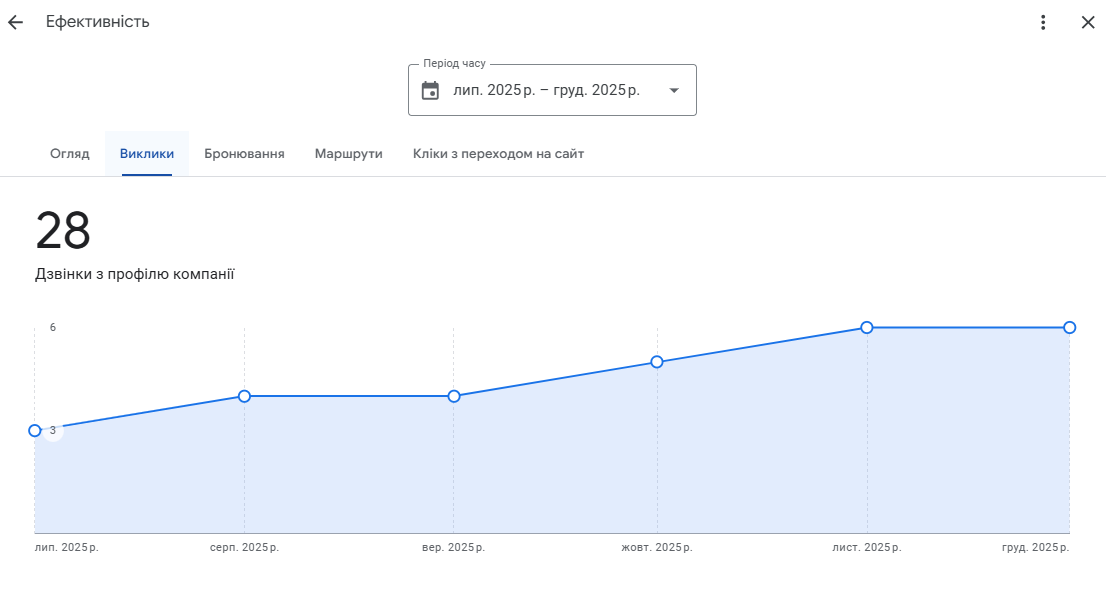Screen dimensions: 1106x598
Task: Close the Ефективність panel with X
Action: [x=1088, y=22]
